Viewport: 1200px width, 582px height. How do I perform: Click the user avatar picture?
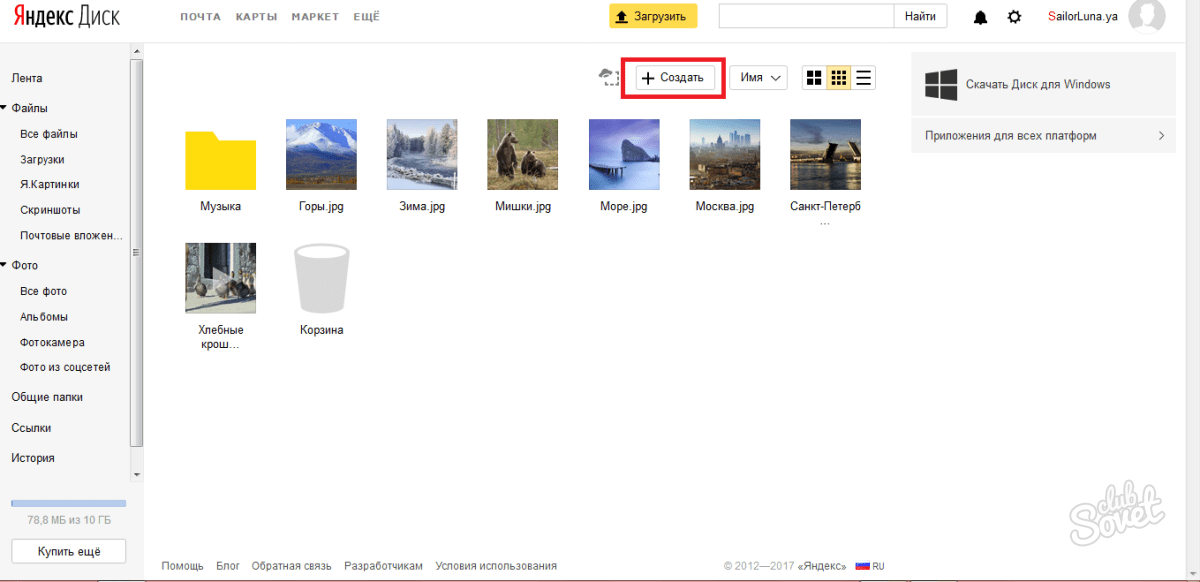coord(1146,16)
